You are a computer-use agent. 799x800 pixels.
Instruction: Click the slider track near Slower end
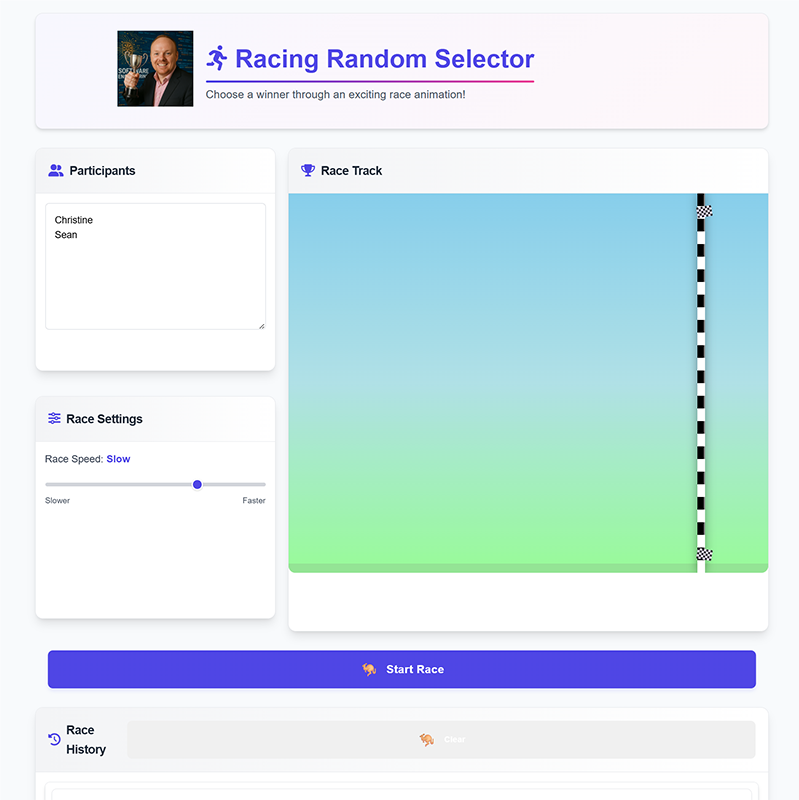[x=56, y=484]
